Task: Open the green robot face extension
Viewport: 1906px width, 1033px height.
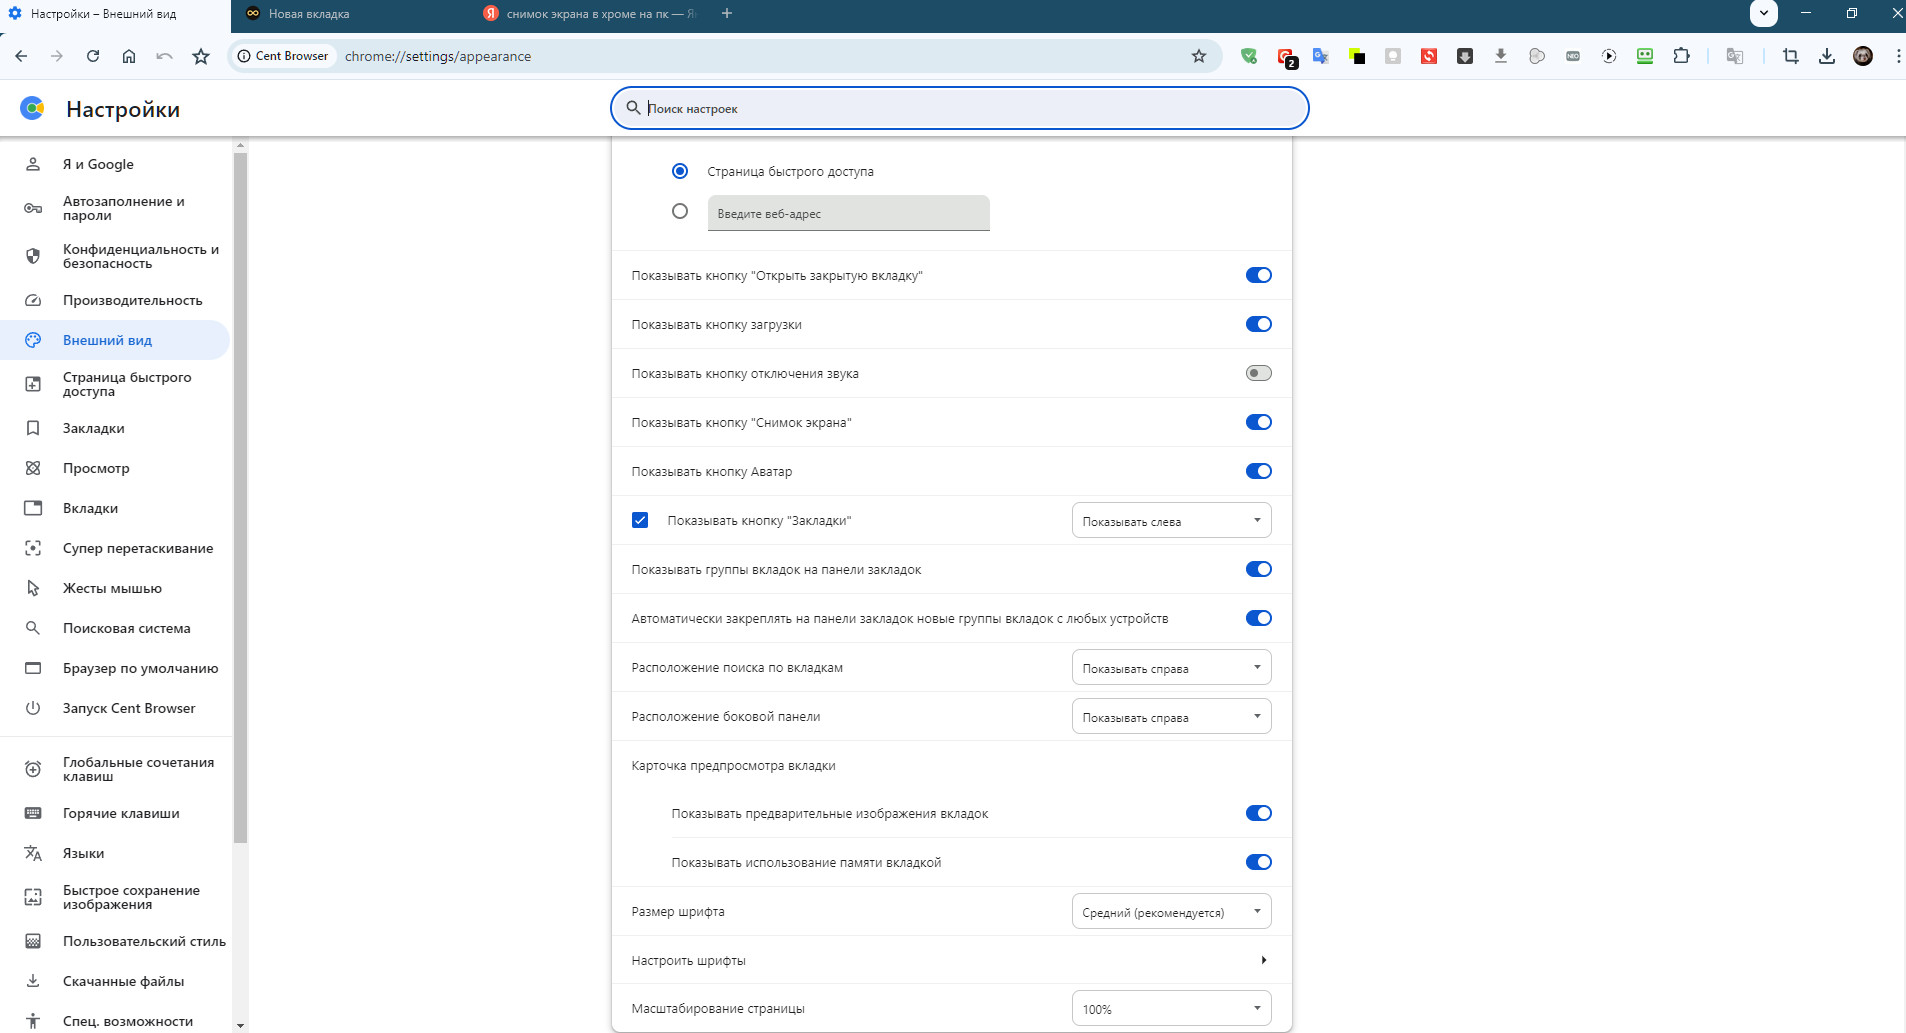Action: tap(1645, 56)
